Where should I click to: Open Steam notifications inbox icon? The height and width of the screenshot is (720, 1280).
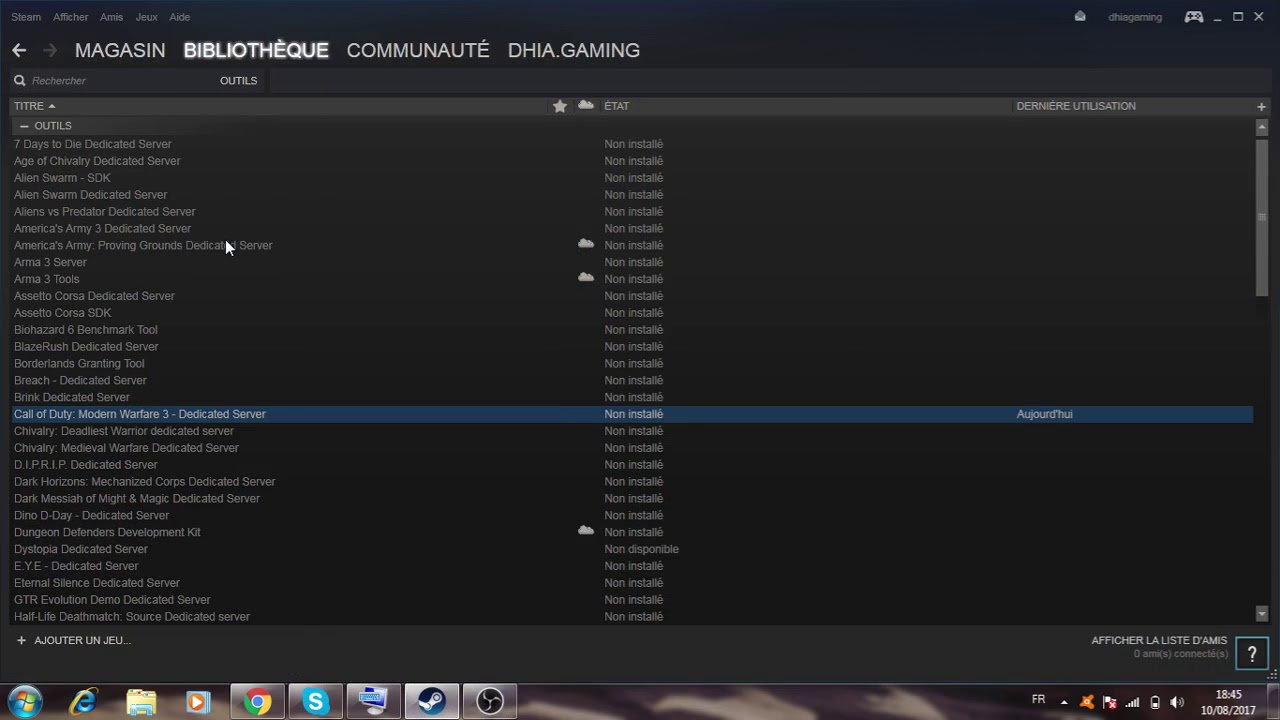pos(1080,16)
